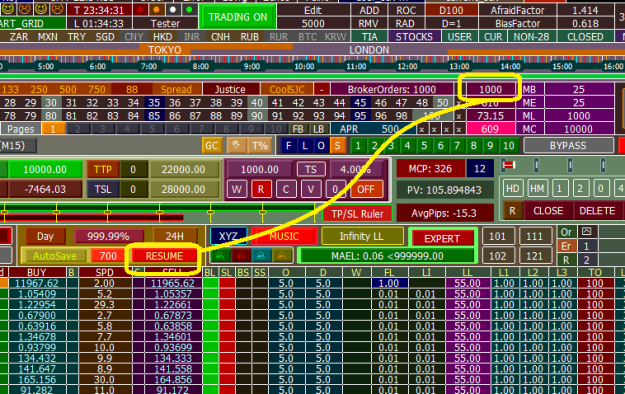This screenshot has height=394, width=625.
Task: Toggle the TS trailing stop button
Action: click(x=311, y=169)
